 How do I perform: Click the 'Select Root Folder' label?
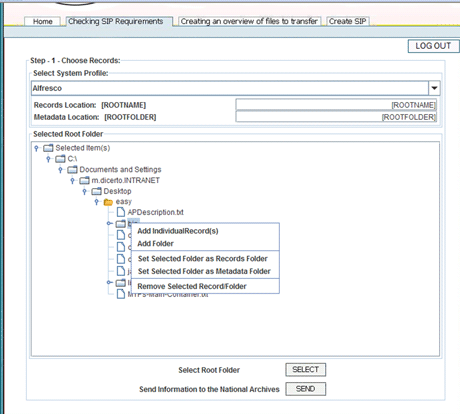click(x=209, y=370)
